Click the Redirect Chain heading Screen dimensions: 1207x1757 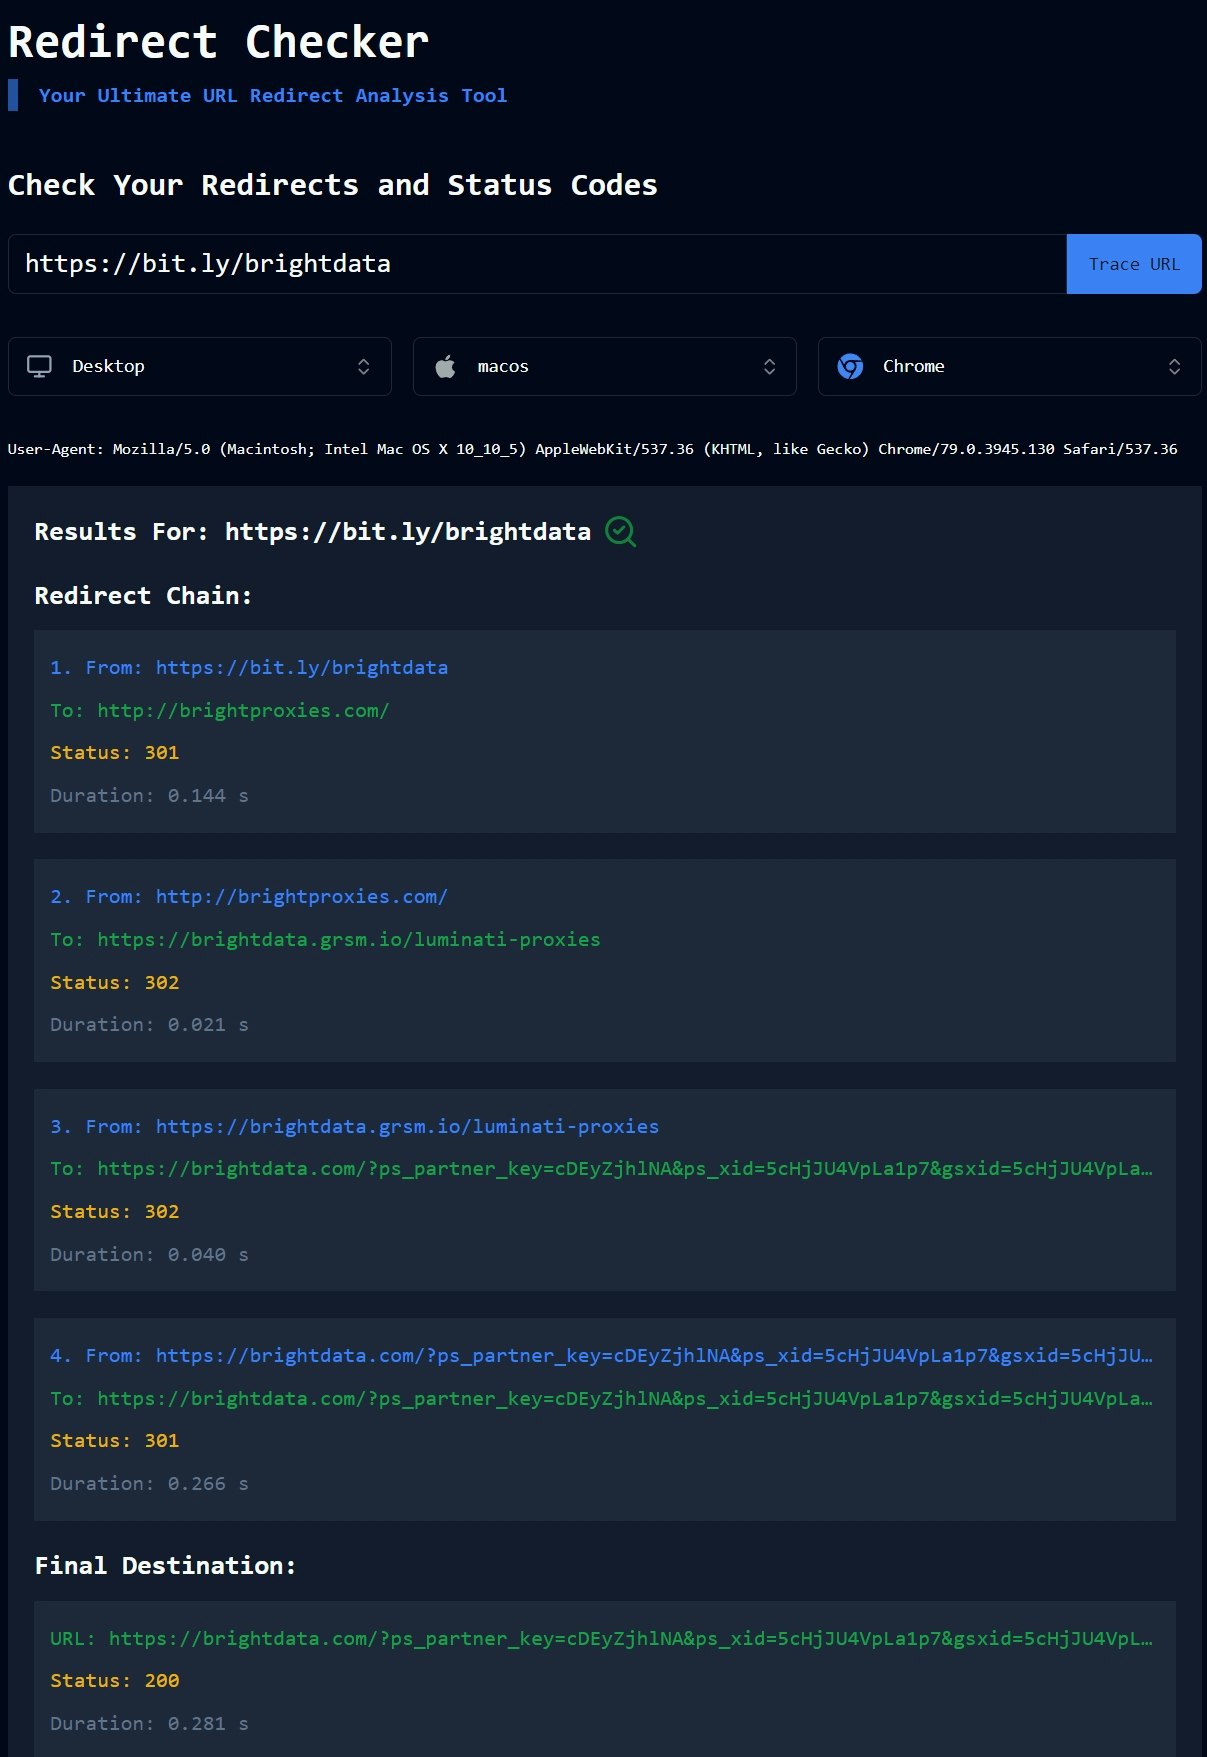pyautogui.click(x=143, y=595)
